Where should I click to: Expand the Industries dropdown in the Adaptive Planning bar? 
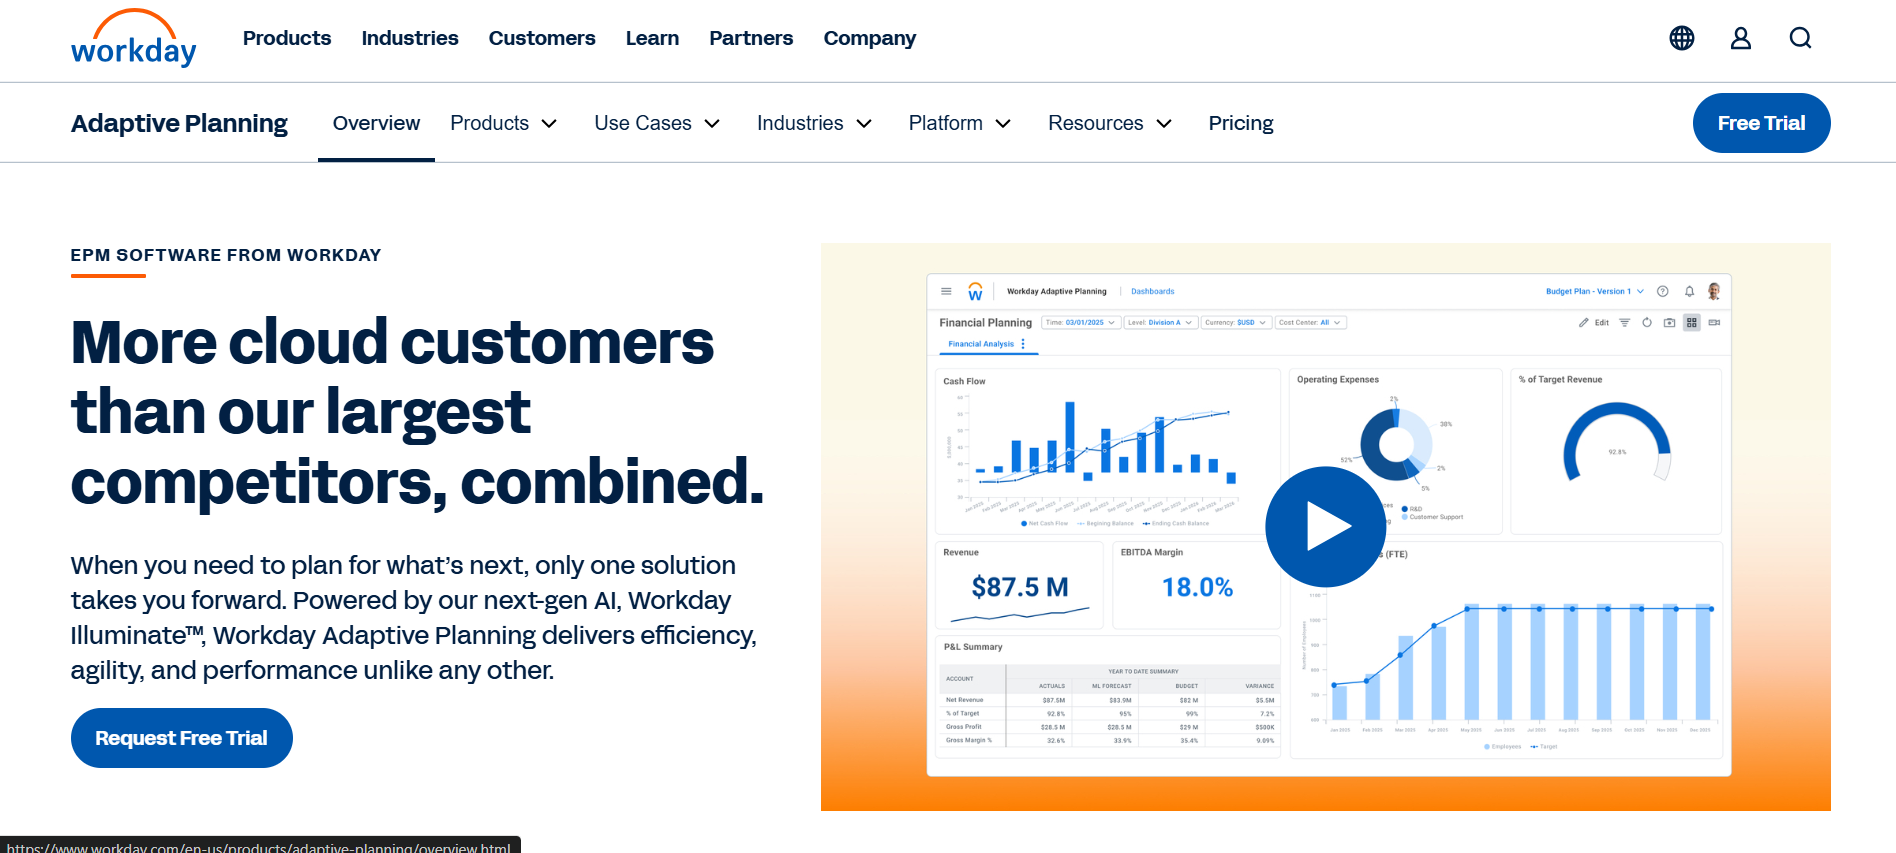click(x=815, y=123)
